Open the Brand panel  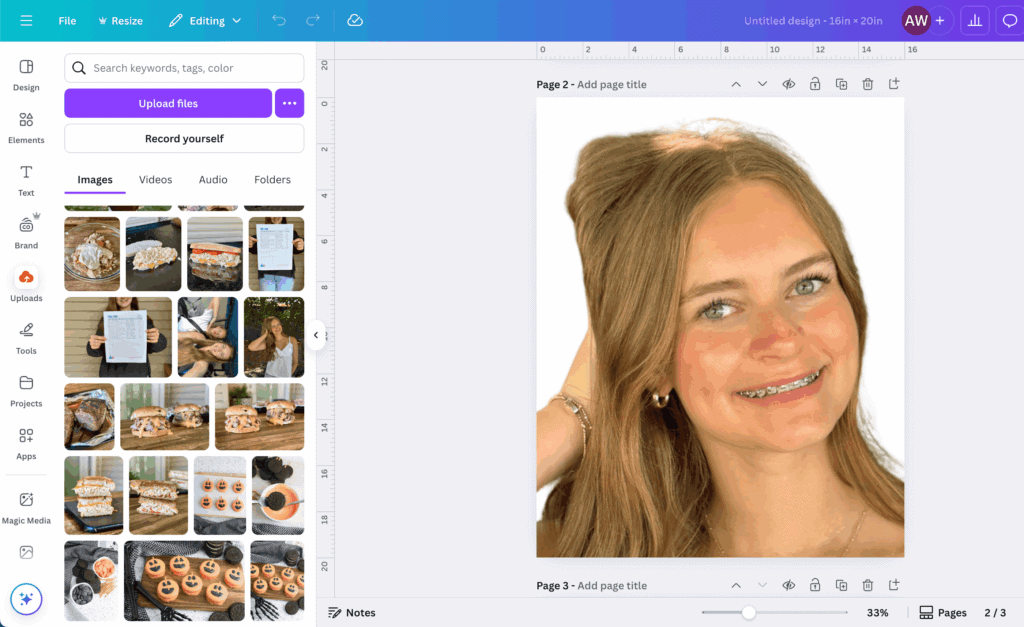(26, 230)
